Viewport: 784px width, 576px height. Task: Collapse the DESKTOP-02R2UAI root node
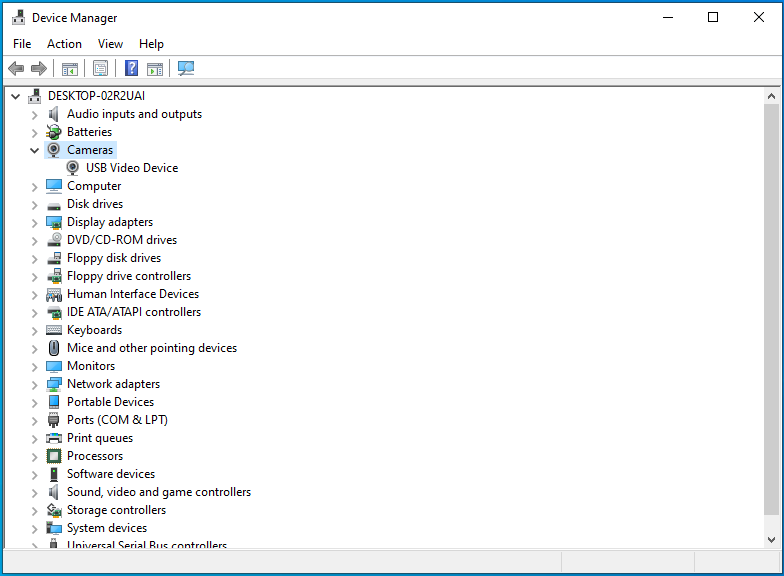click(x=15, y=96)
